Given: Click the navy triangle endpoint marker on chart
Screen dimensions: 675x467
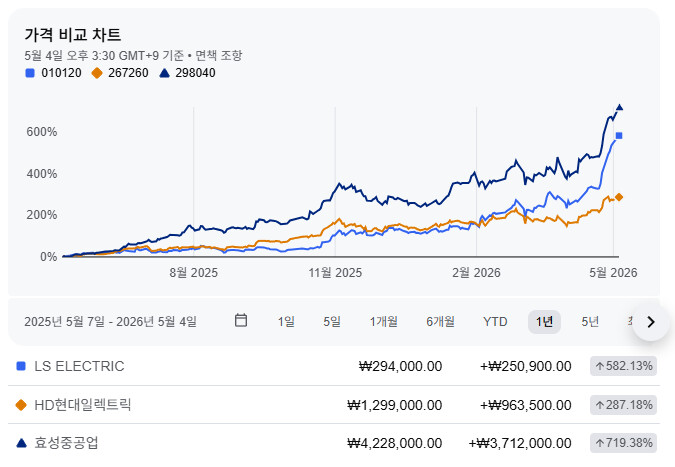Looking at the screenshot, I should (x=620, y=107).
